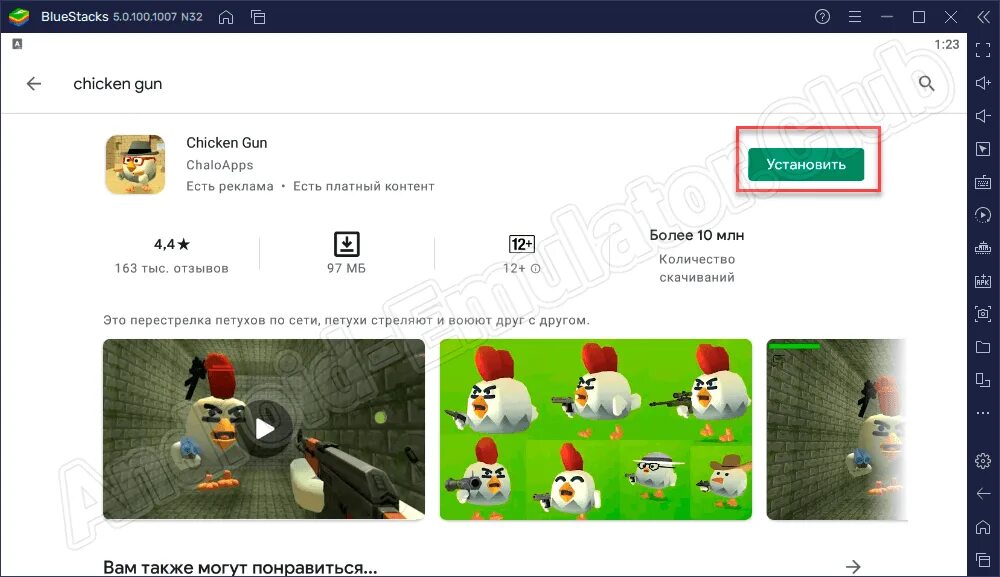1000x577 pixels.
Task: Go to Android home using sidebar home icon
Action: coord(983,527)
